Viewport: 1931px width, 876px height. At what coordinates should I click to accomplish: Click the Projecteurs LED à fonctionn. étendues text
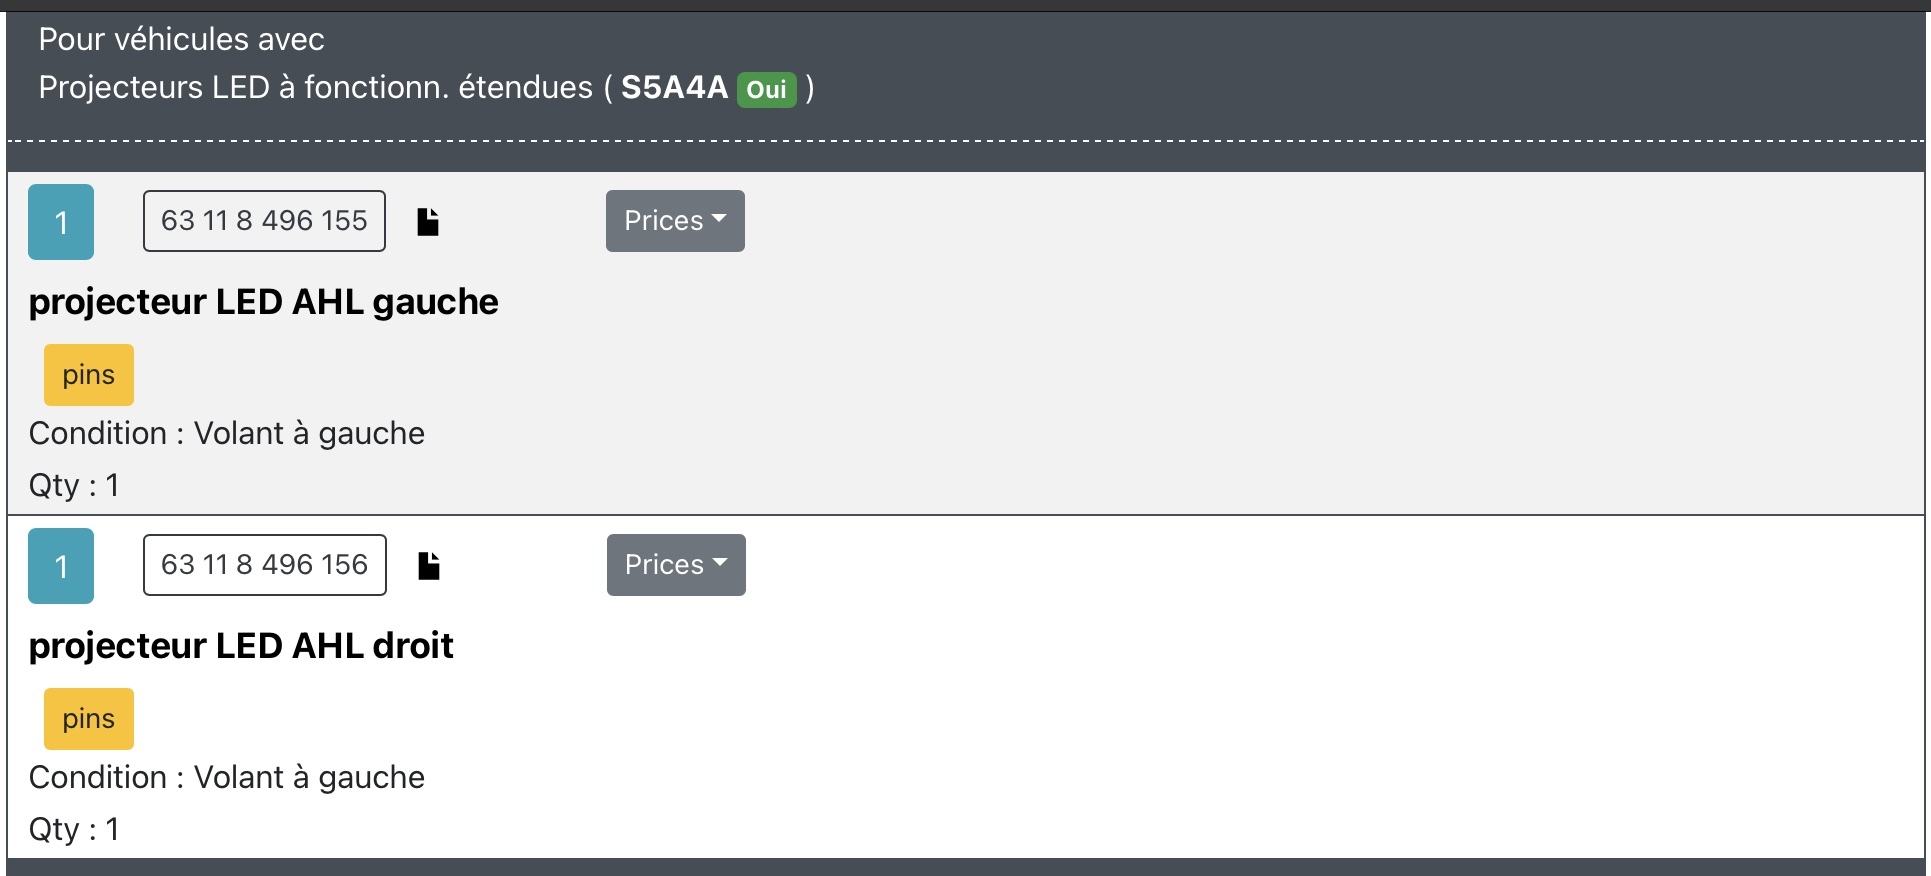tap(315, 88)
